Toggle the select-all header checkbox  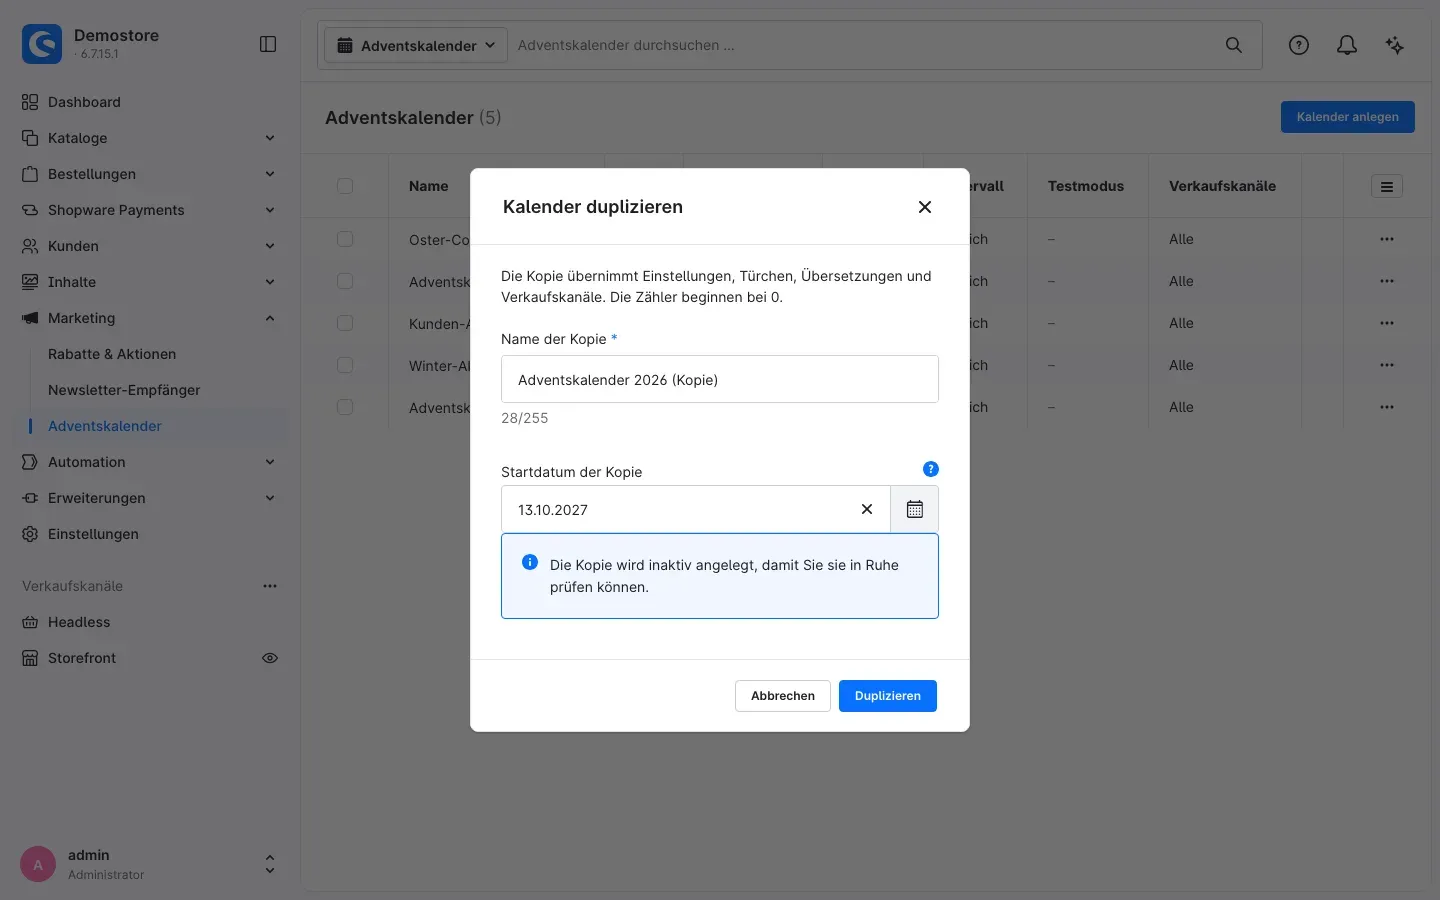345,186
